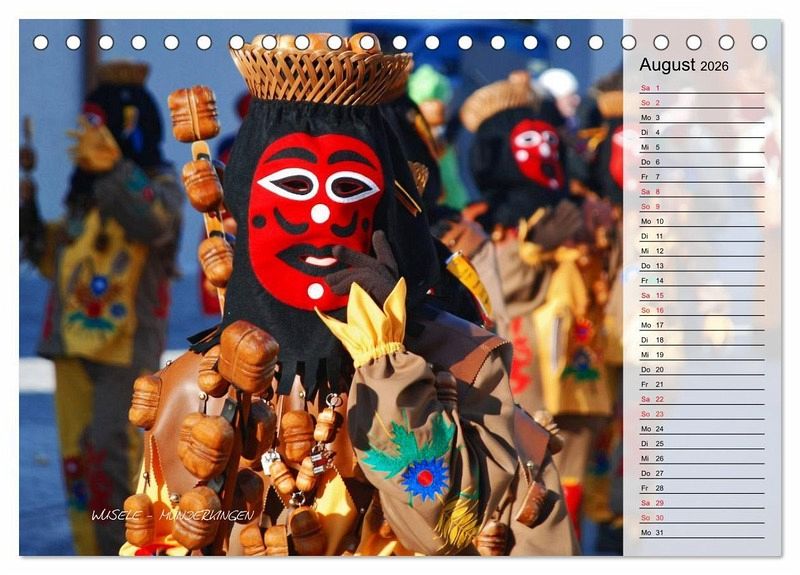
Task: Select the "Di 11" calendar row
Action: click(702, 236)
